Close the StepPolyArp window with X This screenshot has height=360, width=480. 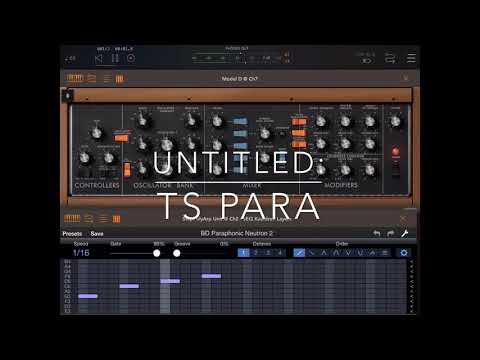coord(403,219)
